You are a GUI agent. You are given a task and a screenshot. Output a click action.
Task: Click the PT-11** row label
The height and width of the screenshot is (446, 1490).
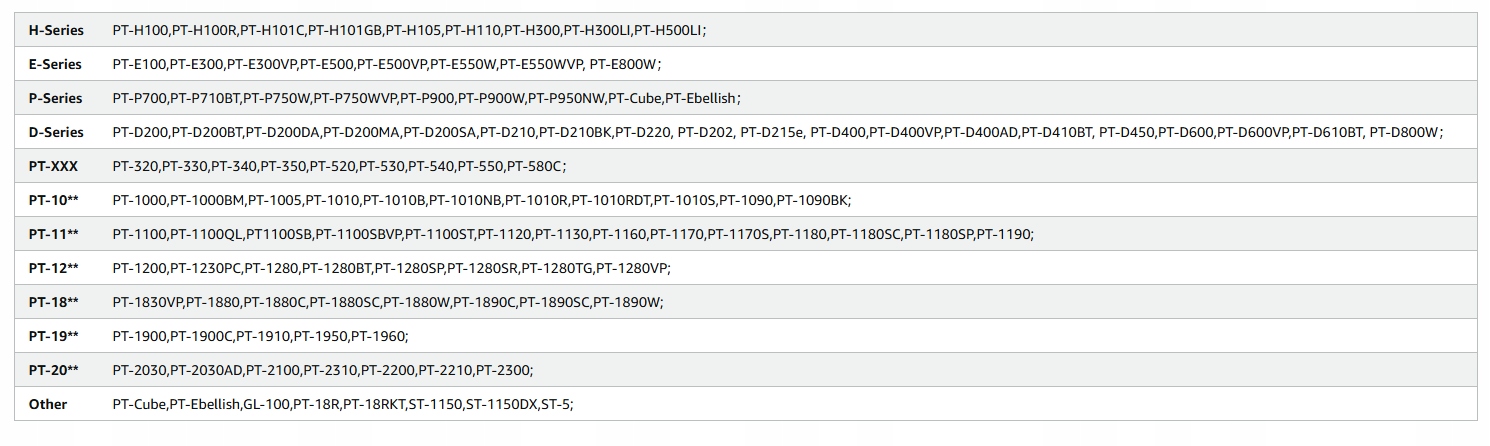click(53, 234)
